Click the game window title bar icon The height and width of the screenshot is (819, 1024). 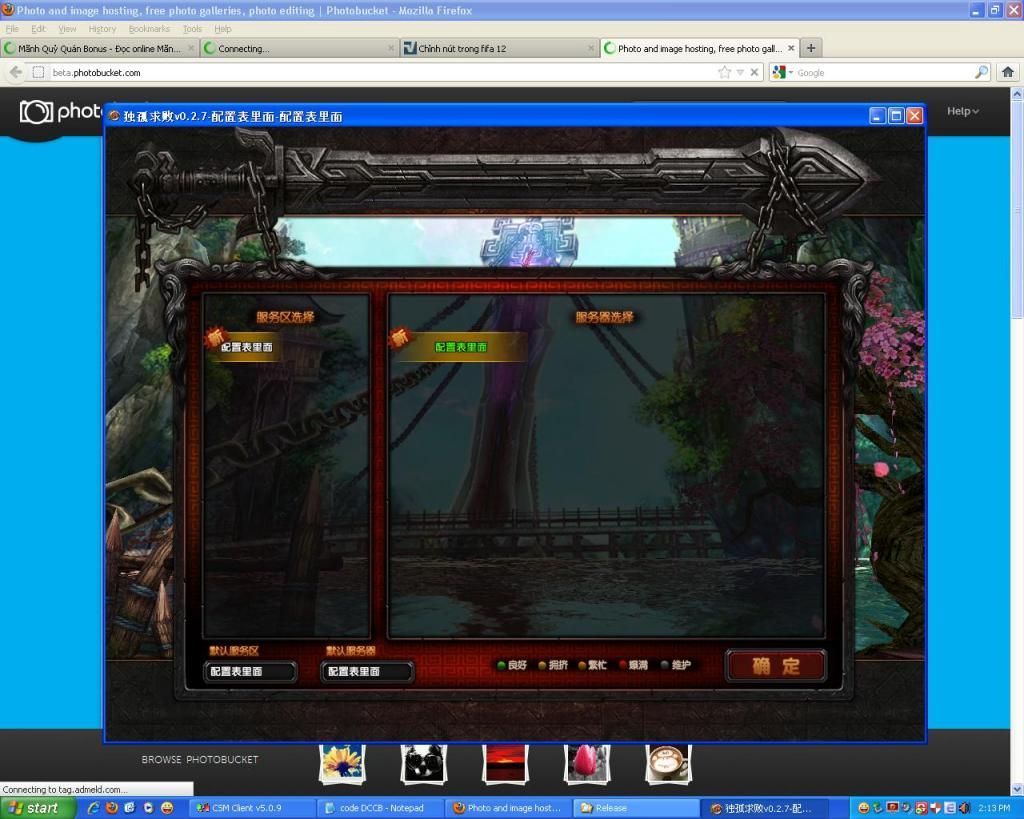pyautogui.click(x=115, y=116)
